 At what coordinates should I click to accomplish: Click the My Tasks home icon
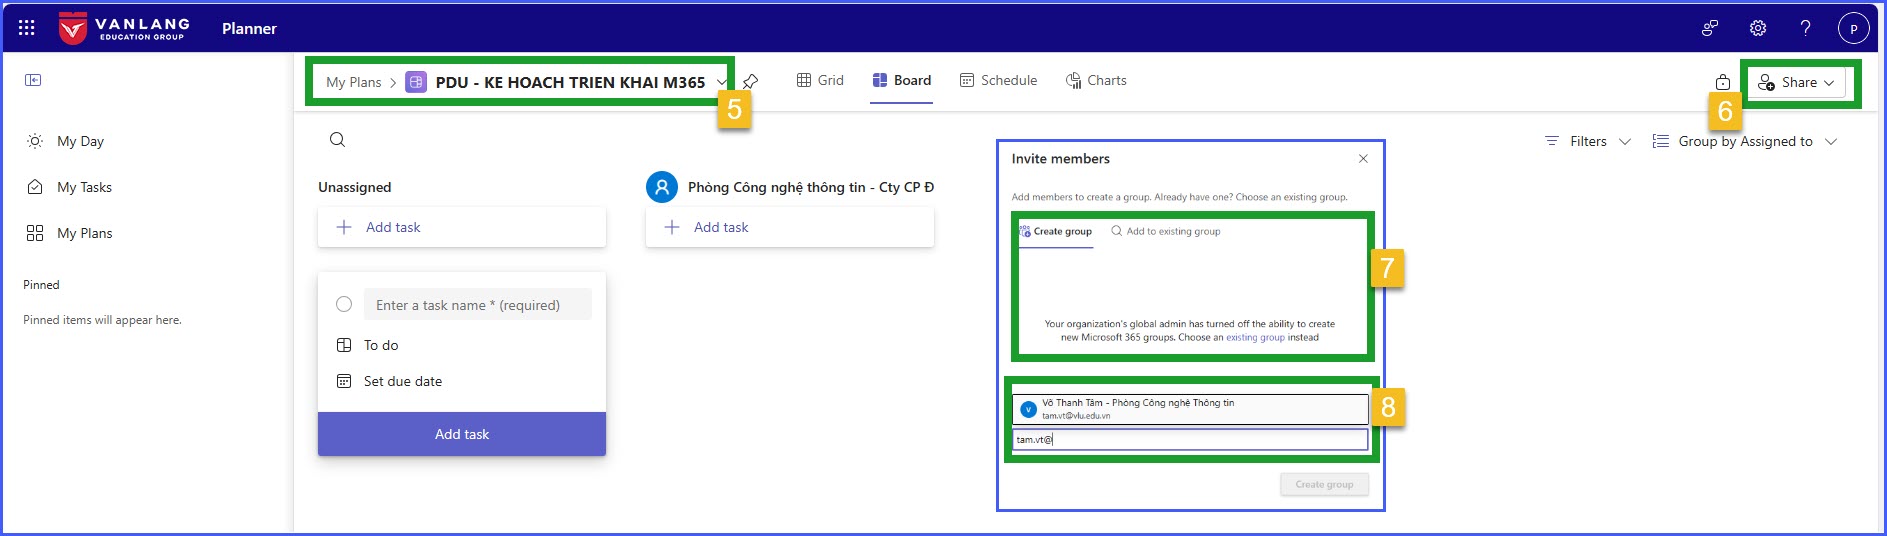pos(35,187)
